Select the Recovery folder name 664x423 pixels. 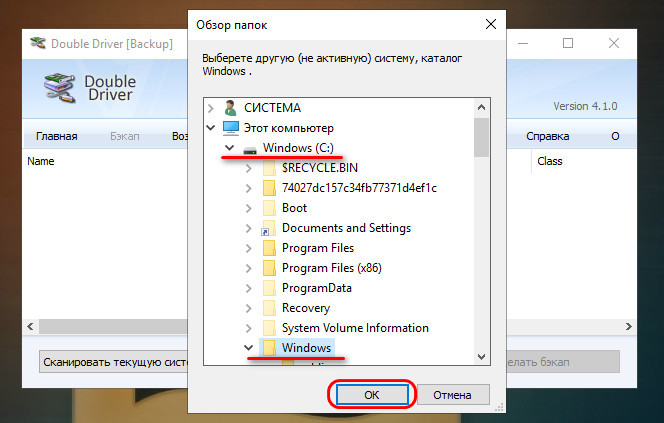[306, 308]
